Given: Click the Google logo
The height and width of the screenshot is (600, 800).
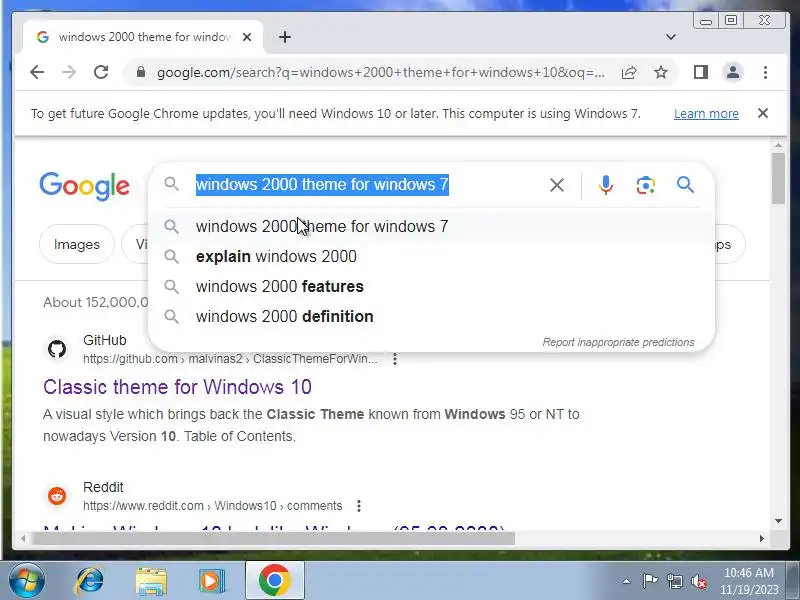Looking at the screenshot, I should point(84,186).
